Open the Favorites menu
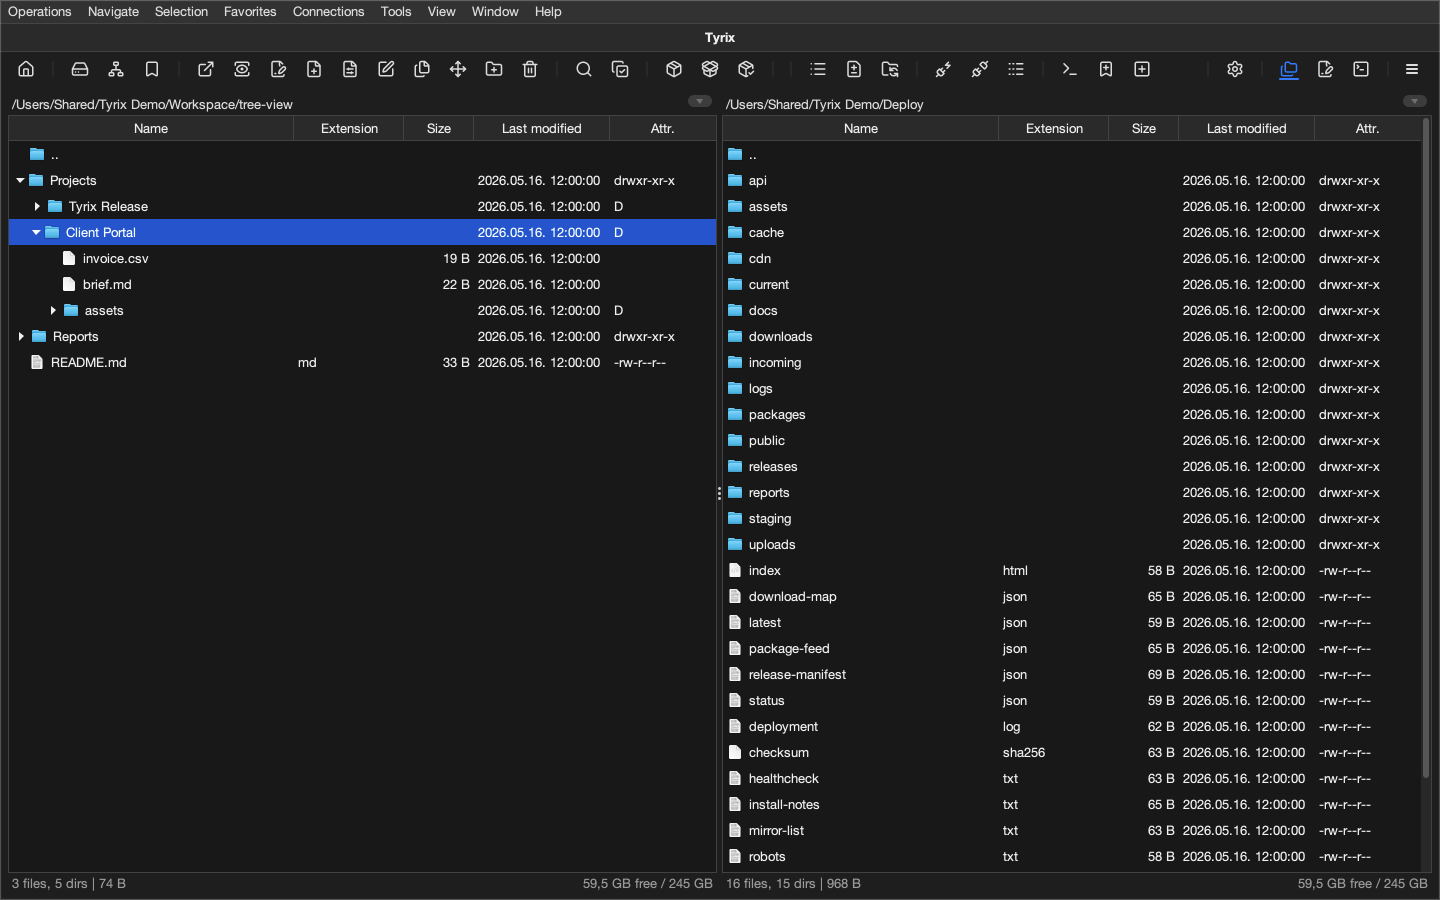 tap(250, 12)
